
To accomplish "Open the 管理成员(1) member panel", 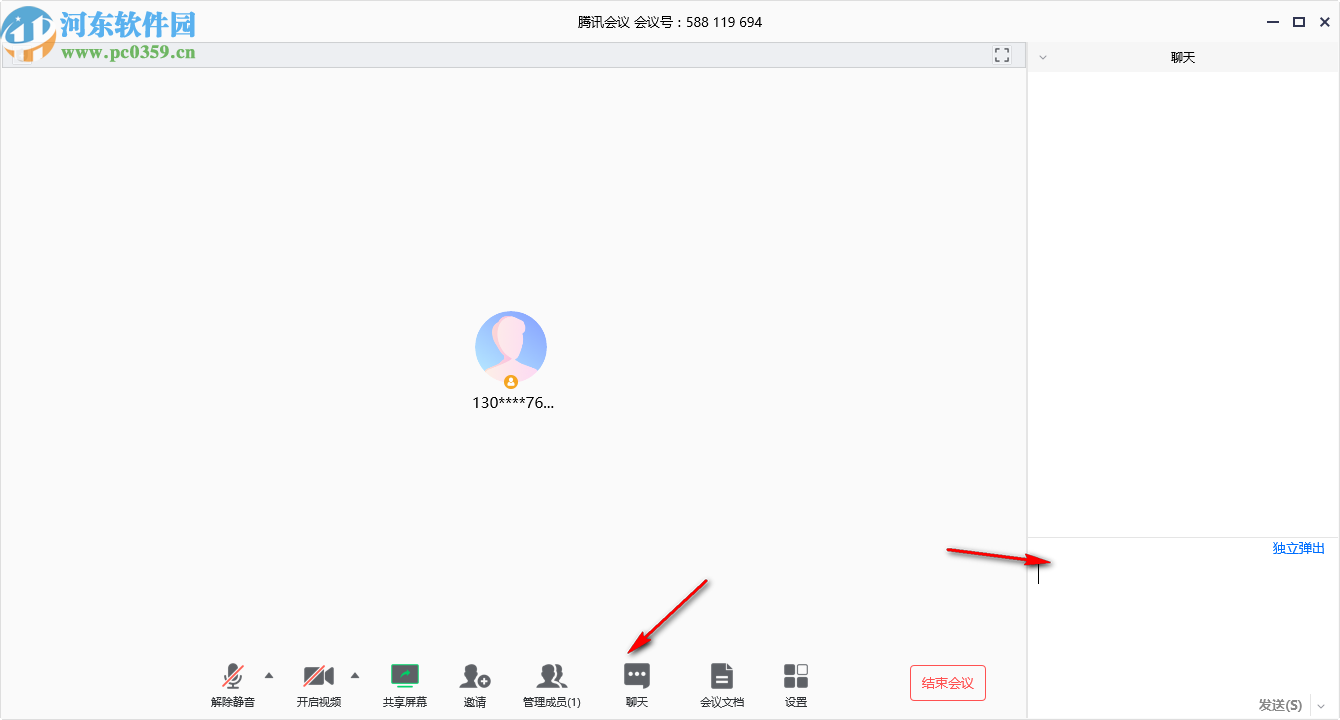I will point(552,685).
